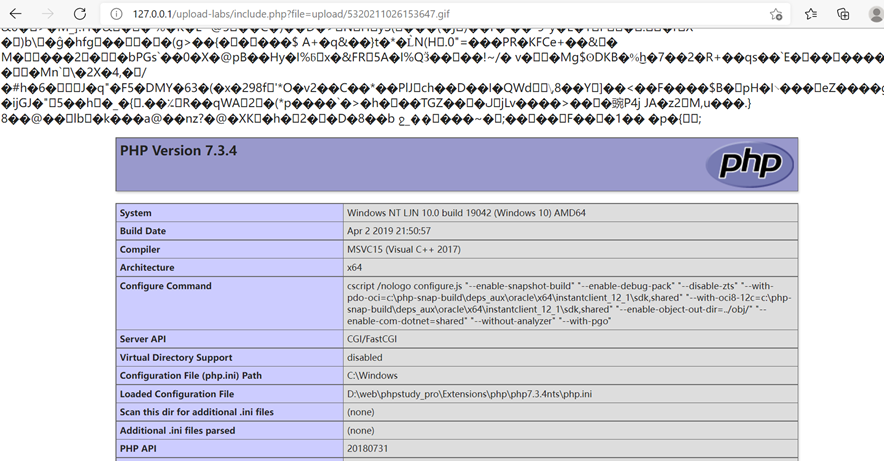Select the 'Server API' row label

143,339
